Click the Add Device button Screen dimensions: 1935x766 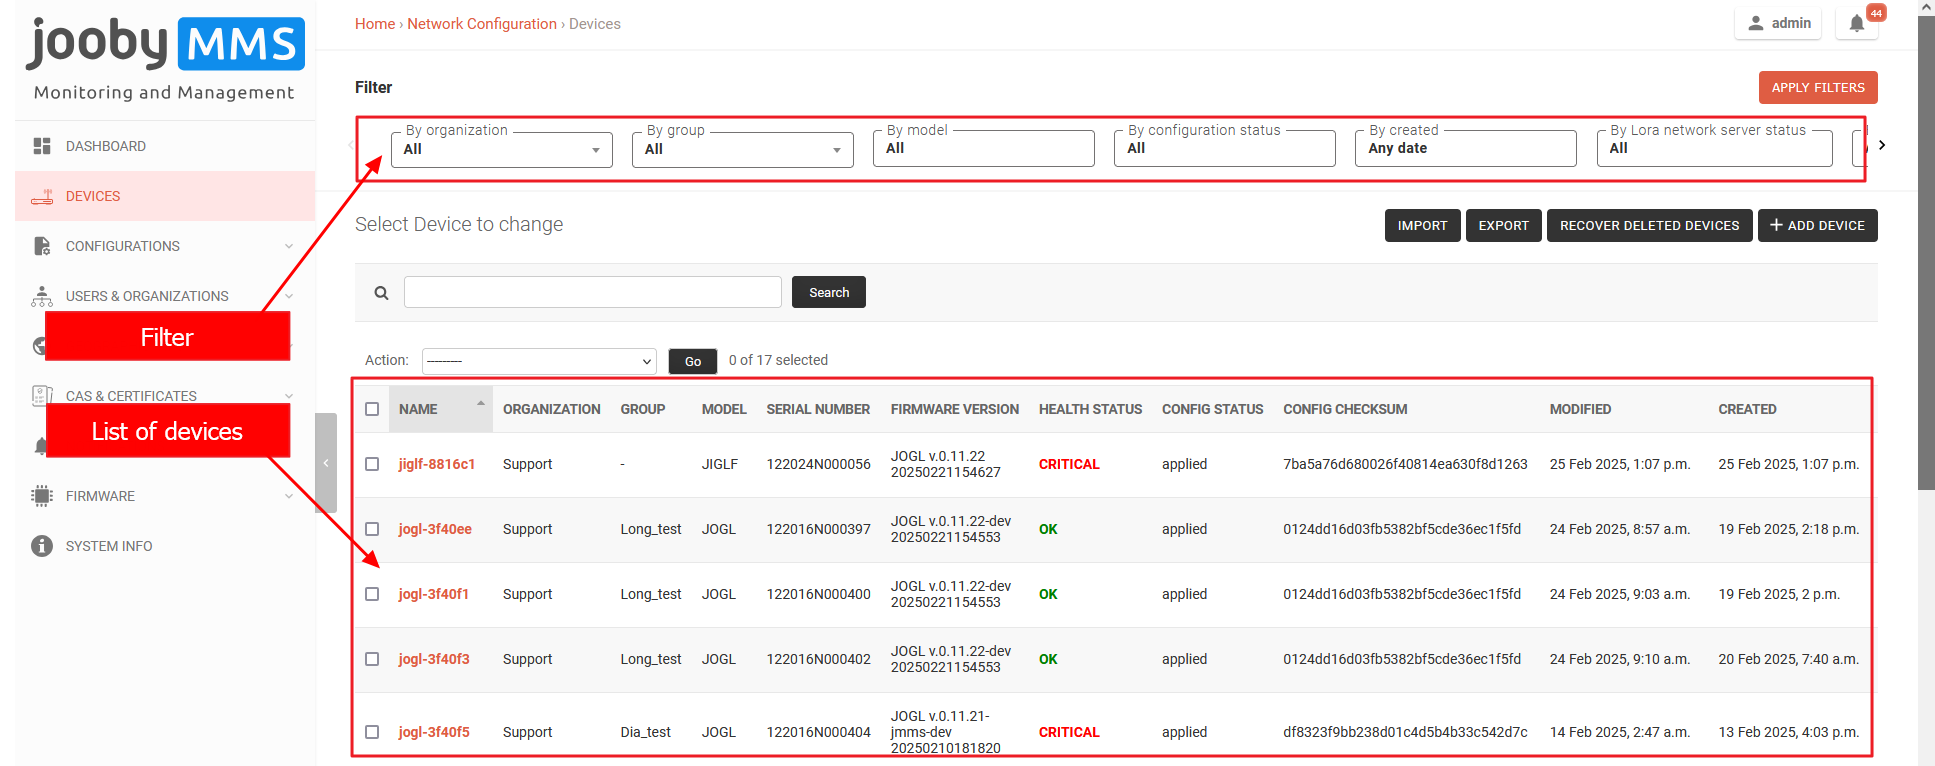coord(1817,226)
